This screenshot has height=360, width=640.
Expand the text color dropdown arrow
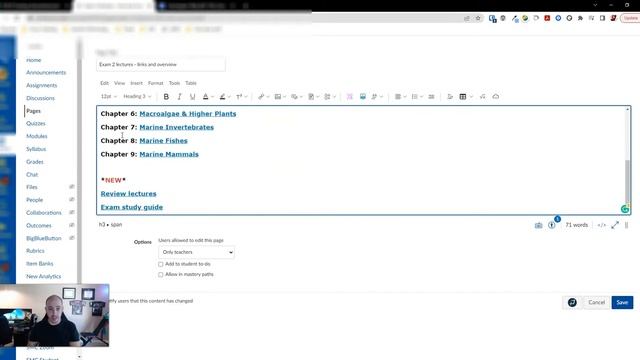(213, 97)
